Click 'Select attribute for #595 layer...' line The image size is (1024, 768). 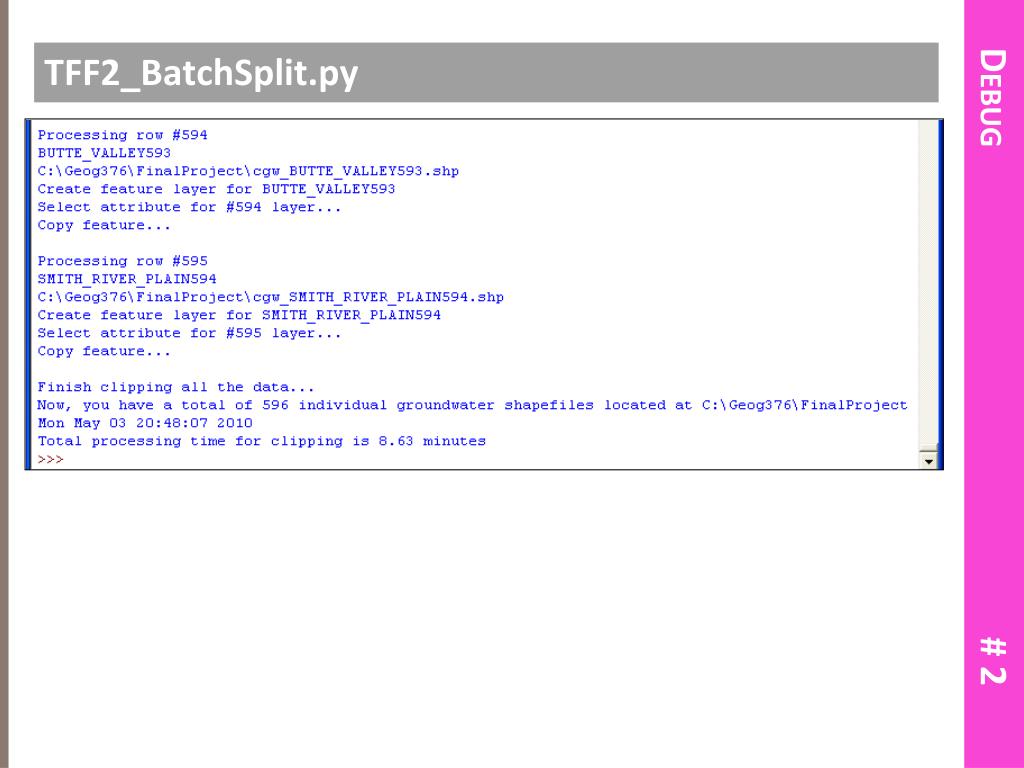(189, 333)
